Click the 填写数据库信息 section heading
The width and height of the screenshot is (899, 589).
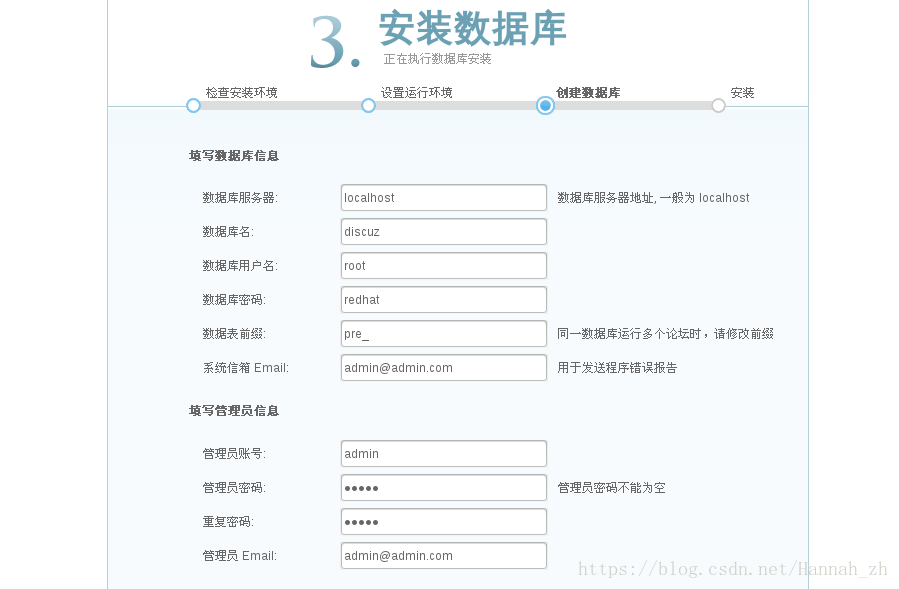[234, 156]
